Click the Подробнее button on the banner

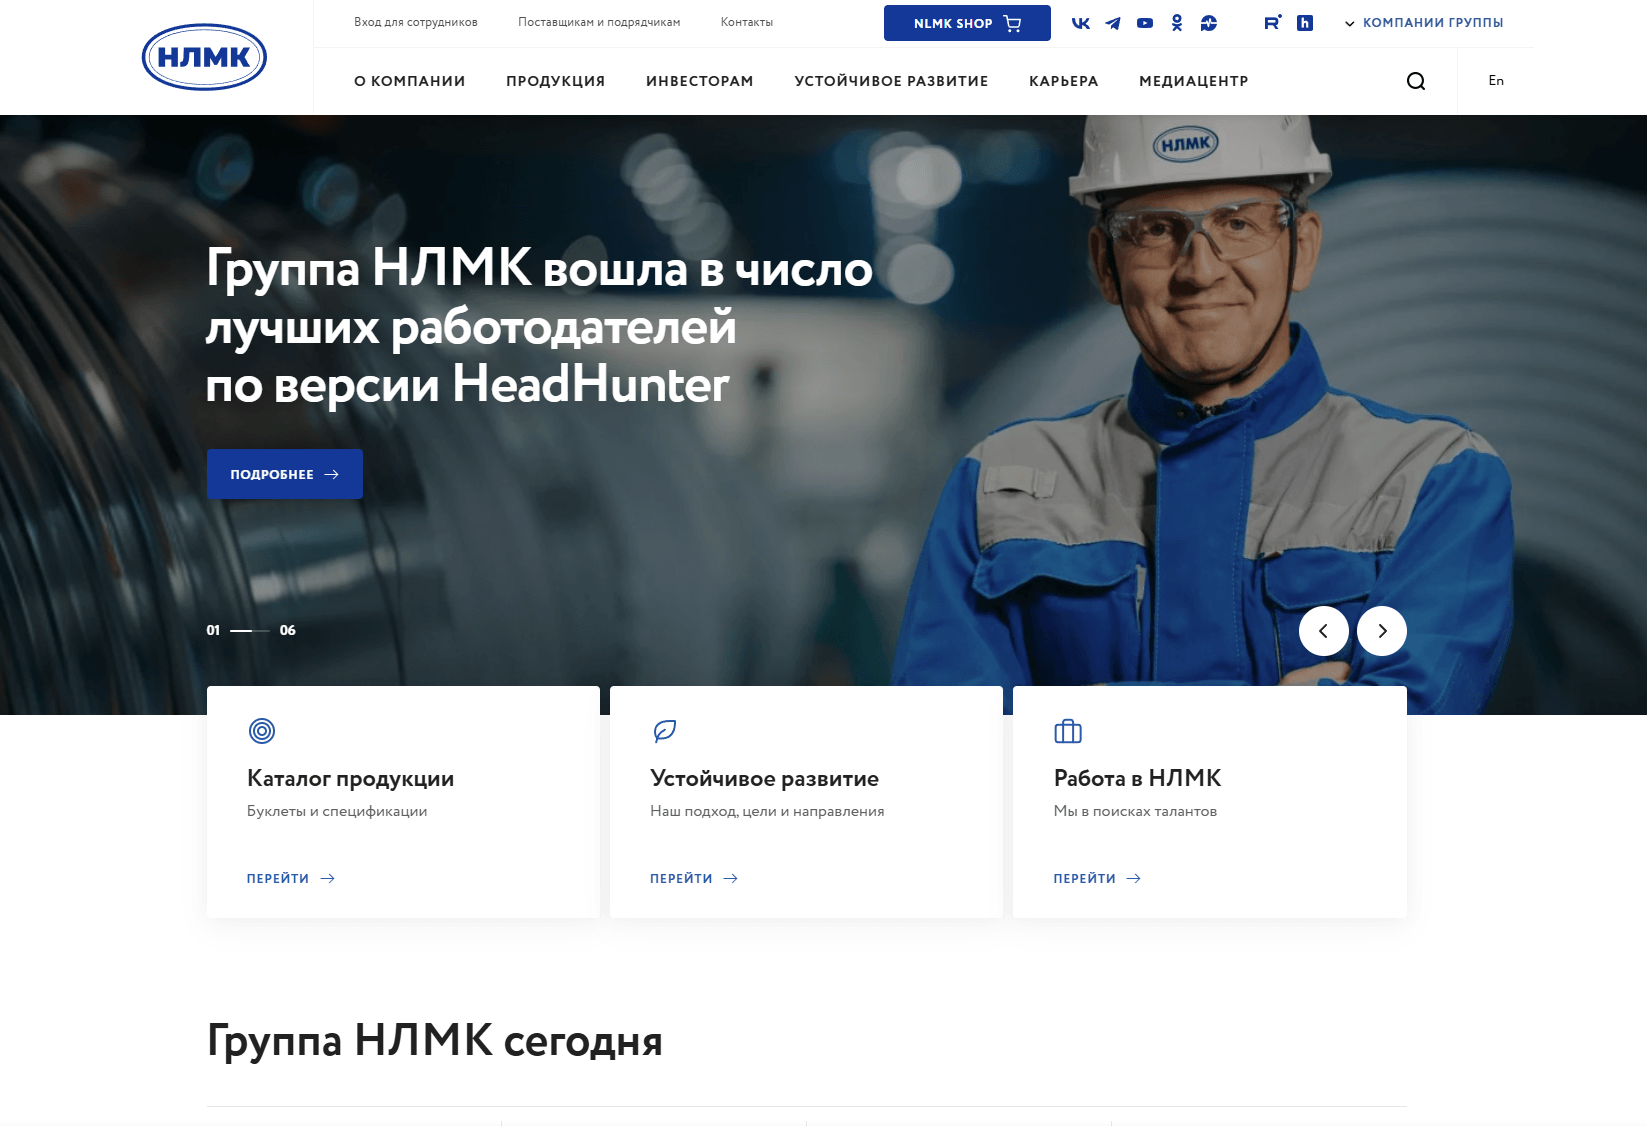(x=285, y=474)
